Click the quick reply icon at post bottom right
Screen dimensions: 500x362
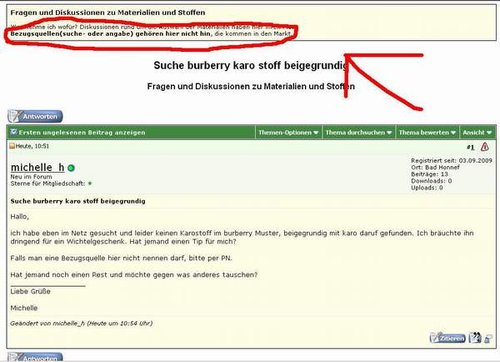coord(488,339)
